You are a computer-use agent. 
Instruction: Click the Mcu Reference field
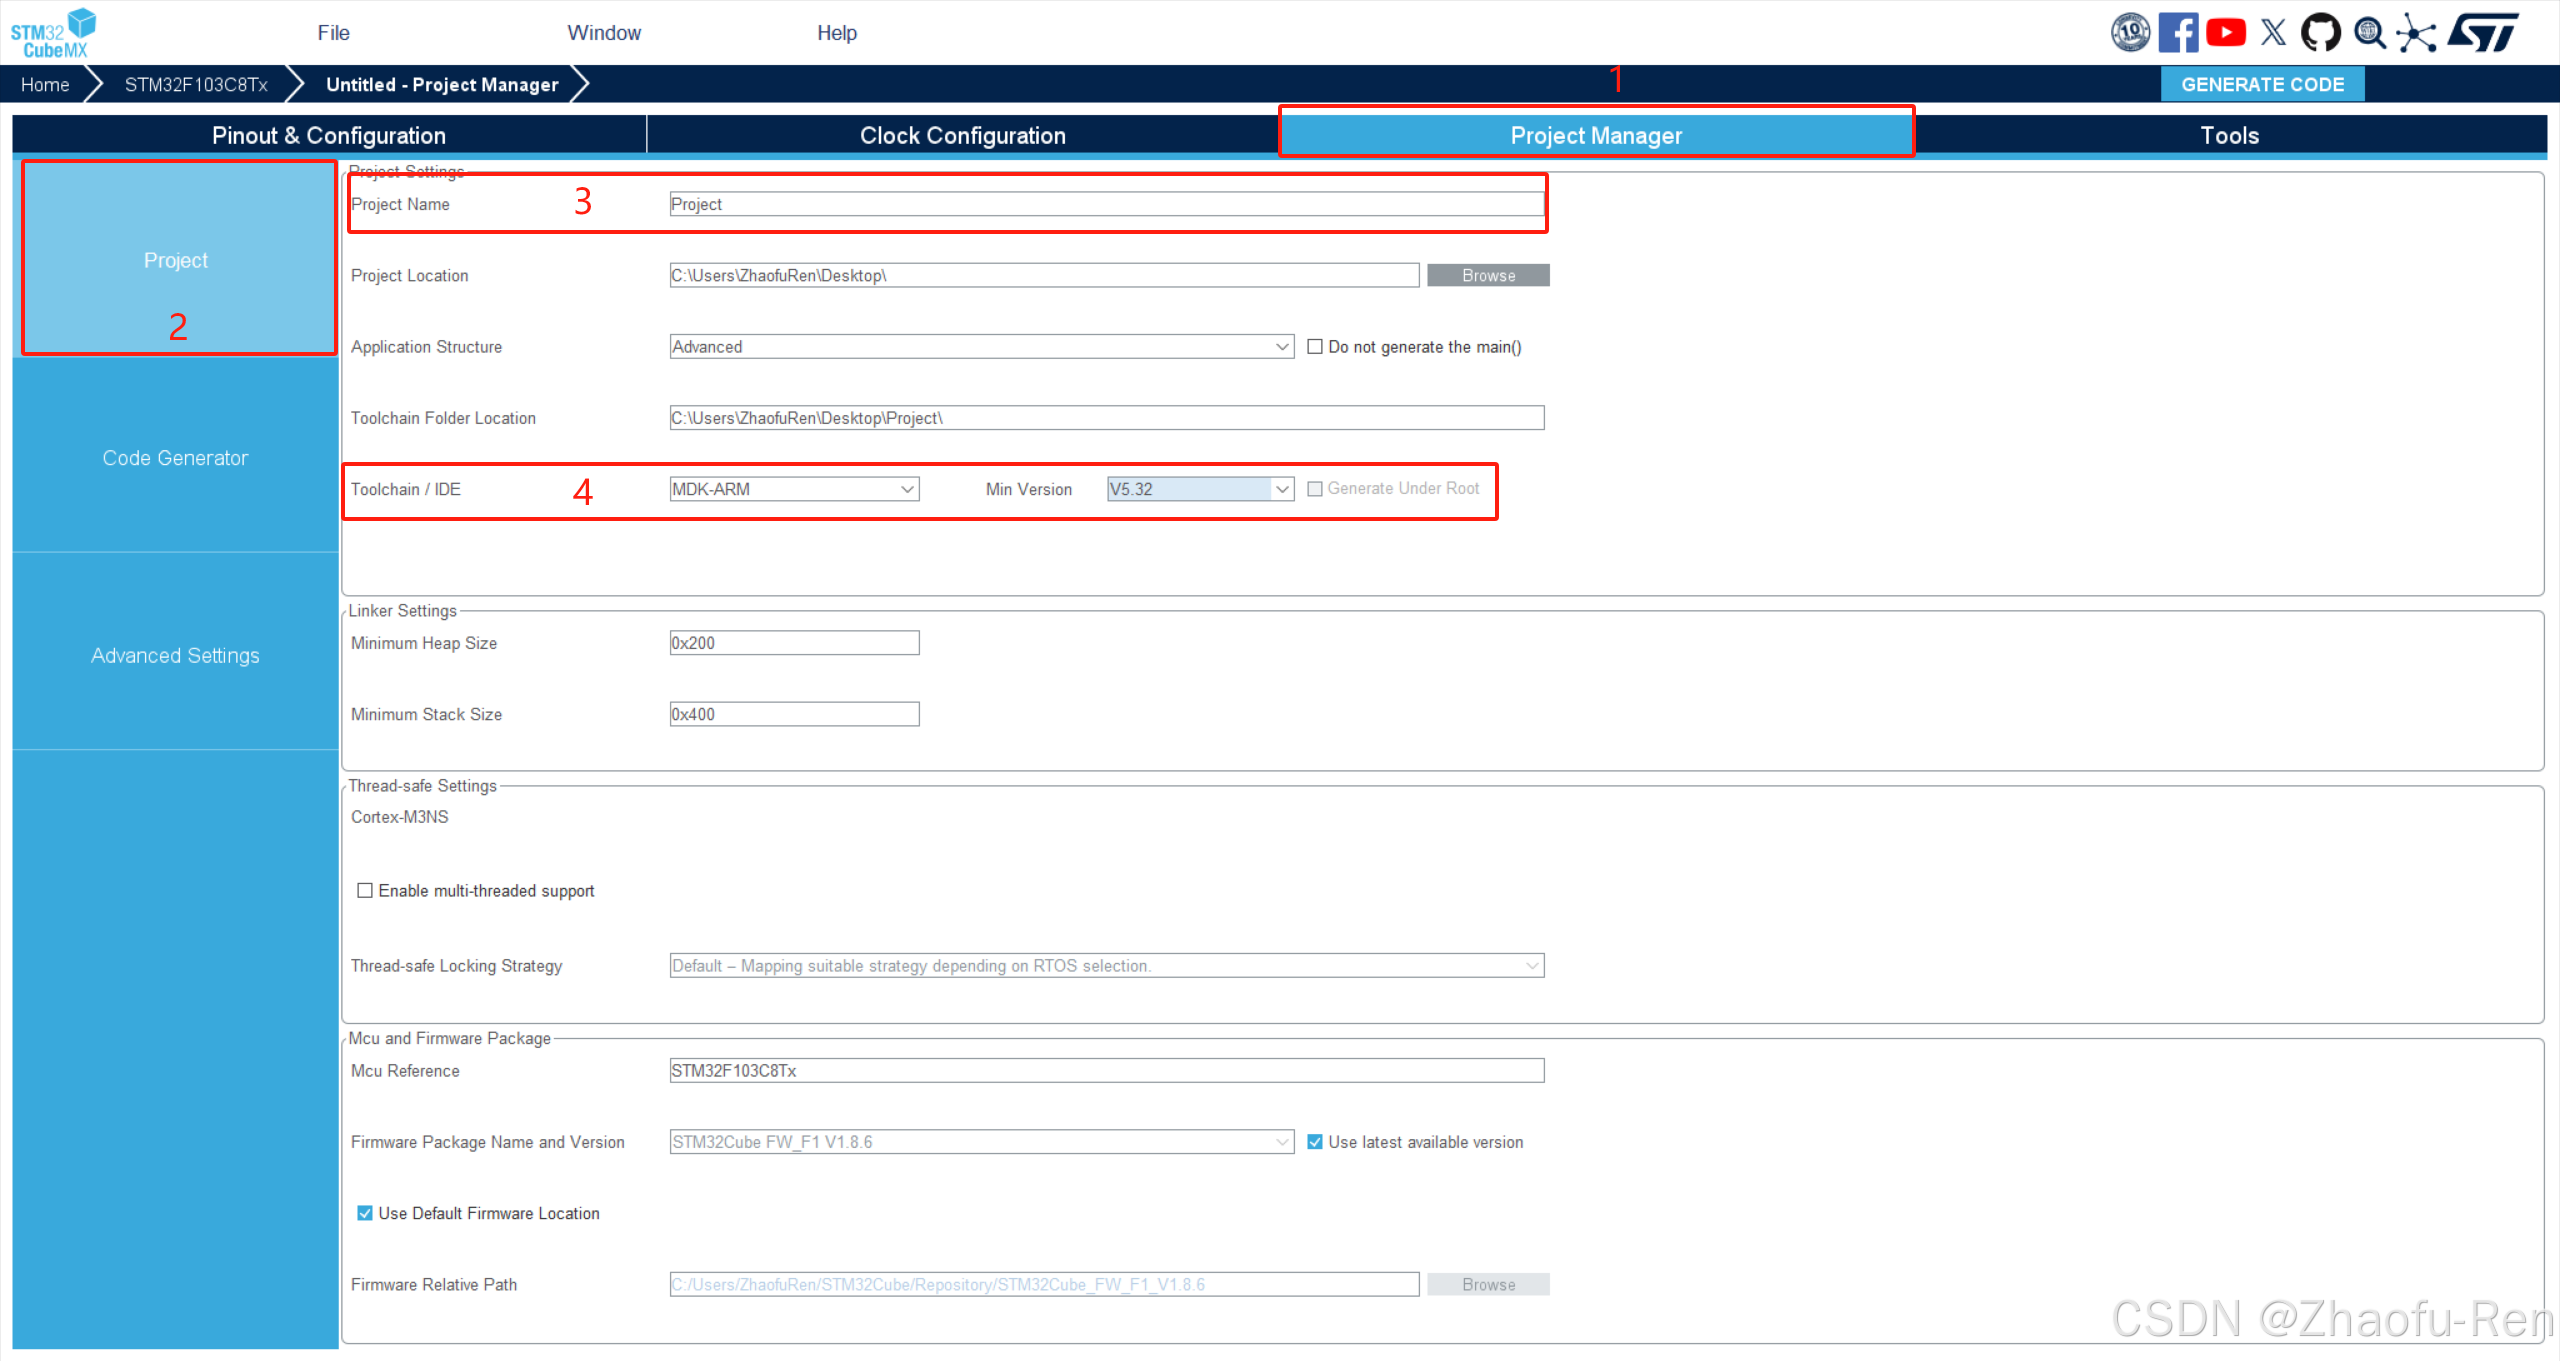click(1107, 1071)
